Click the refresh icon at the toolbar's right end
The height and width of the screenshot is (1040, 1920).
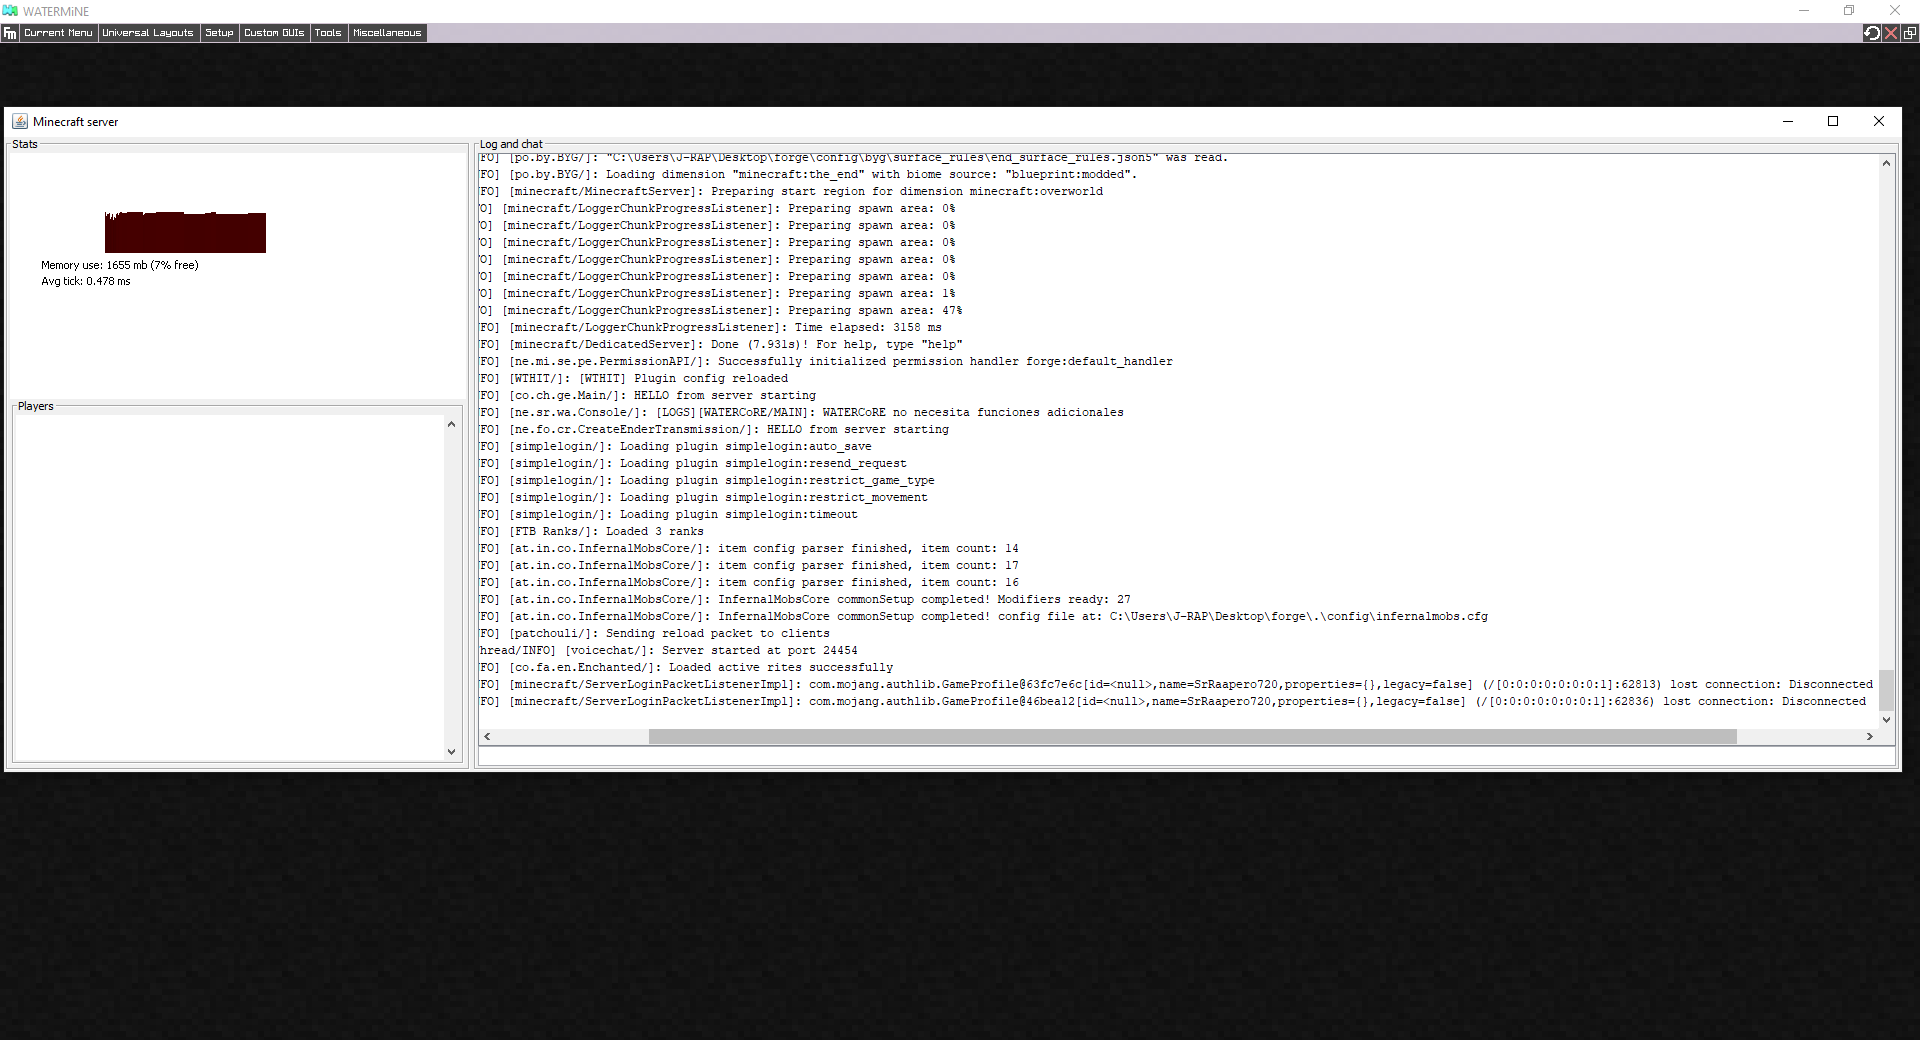pos(1872,33)
